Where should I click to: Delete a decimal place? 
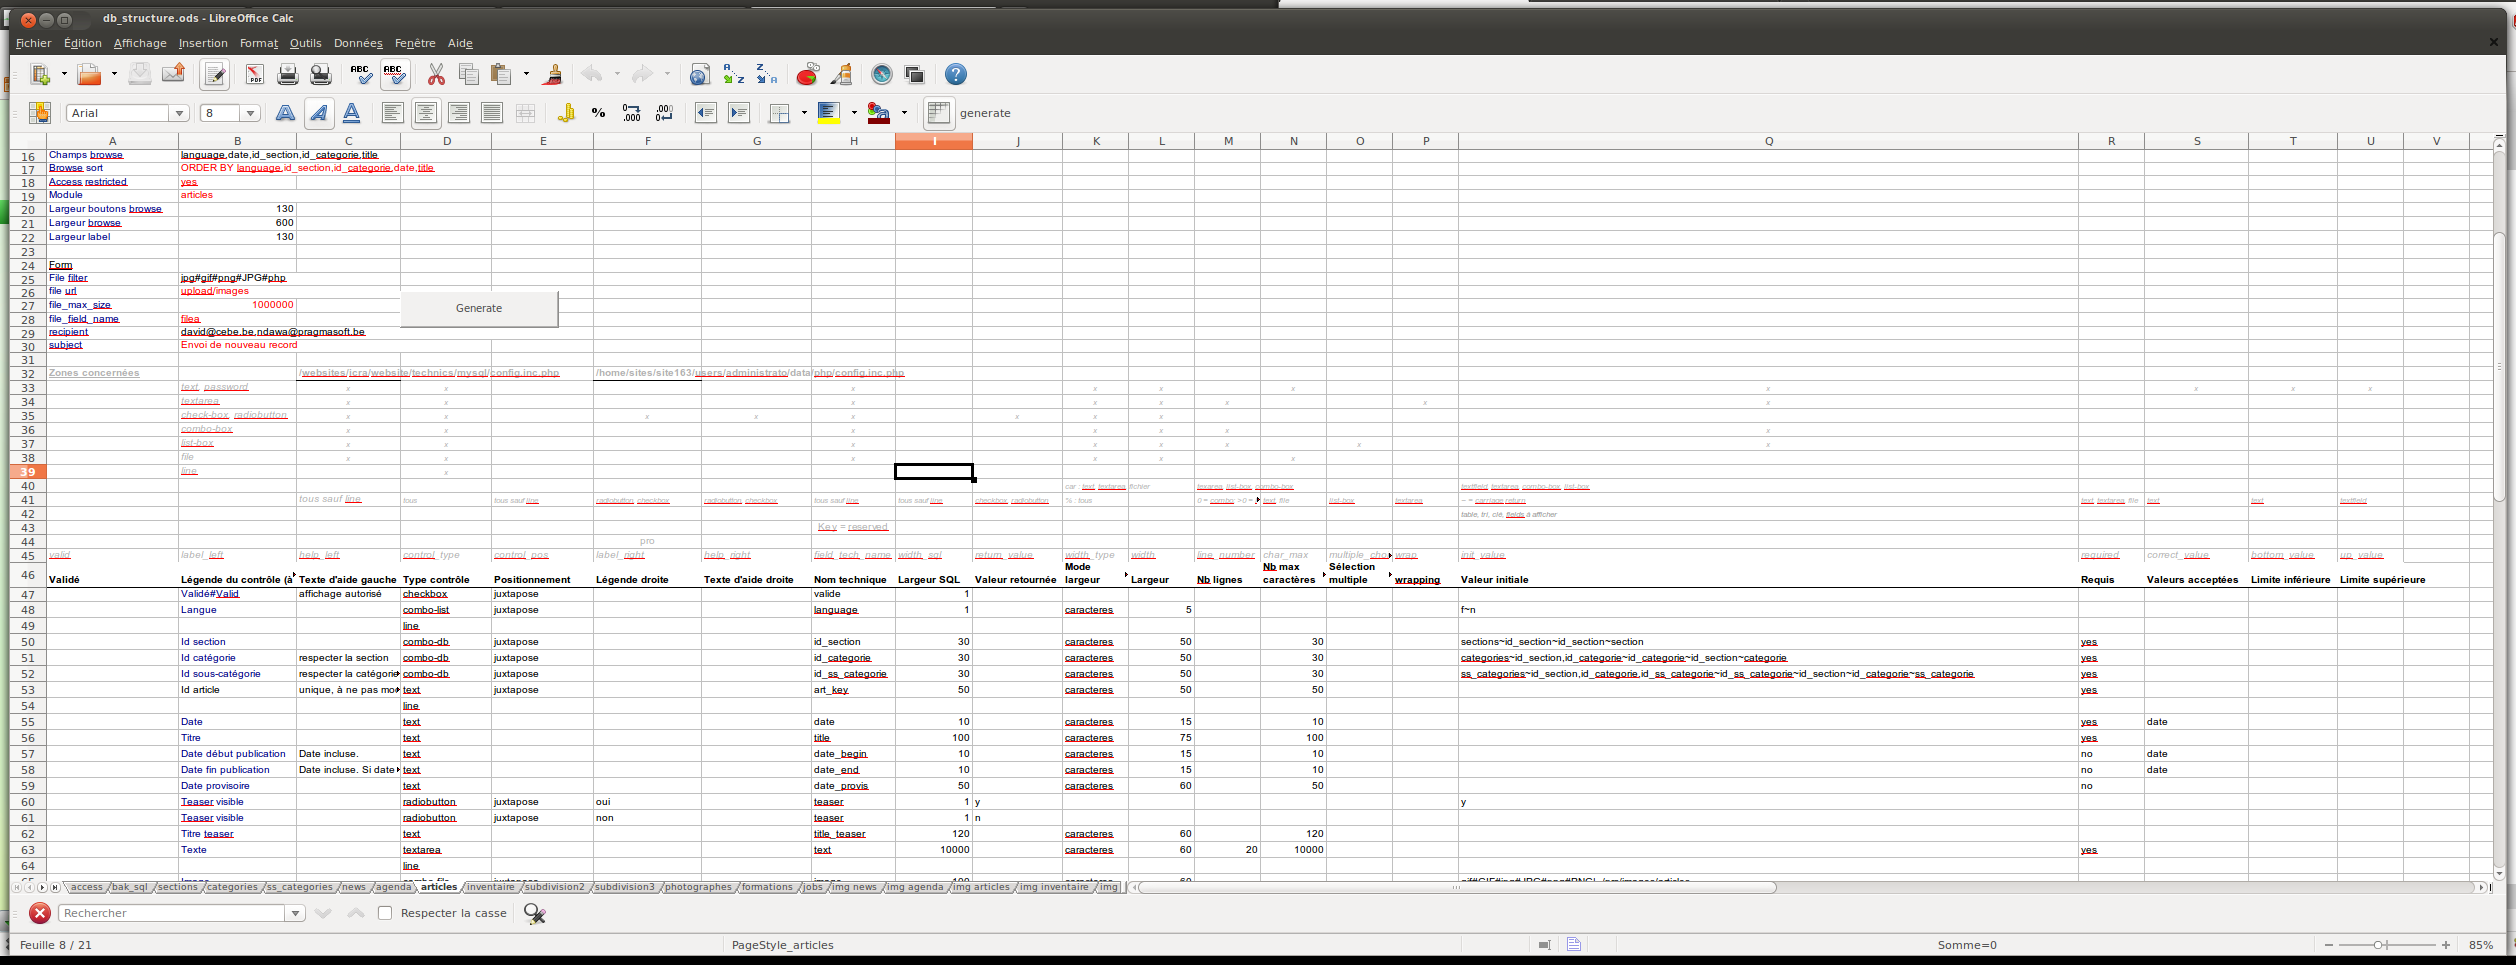pos(664,113)
